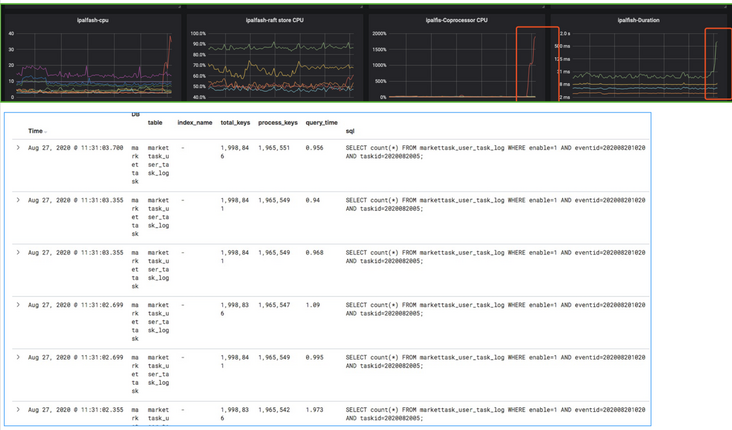732x430 pixels.
Task: Click the highlighted spike in Duration graph
Action: (715, 62)
